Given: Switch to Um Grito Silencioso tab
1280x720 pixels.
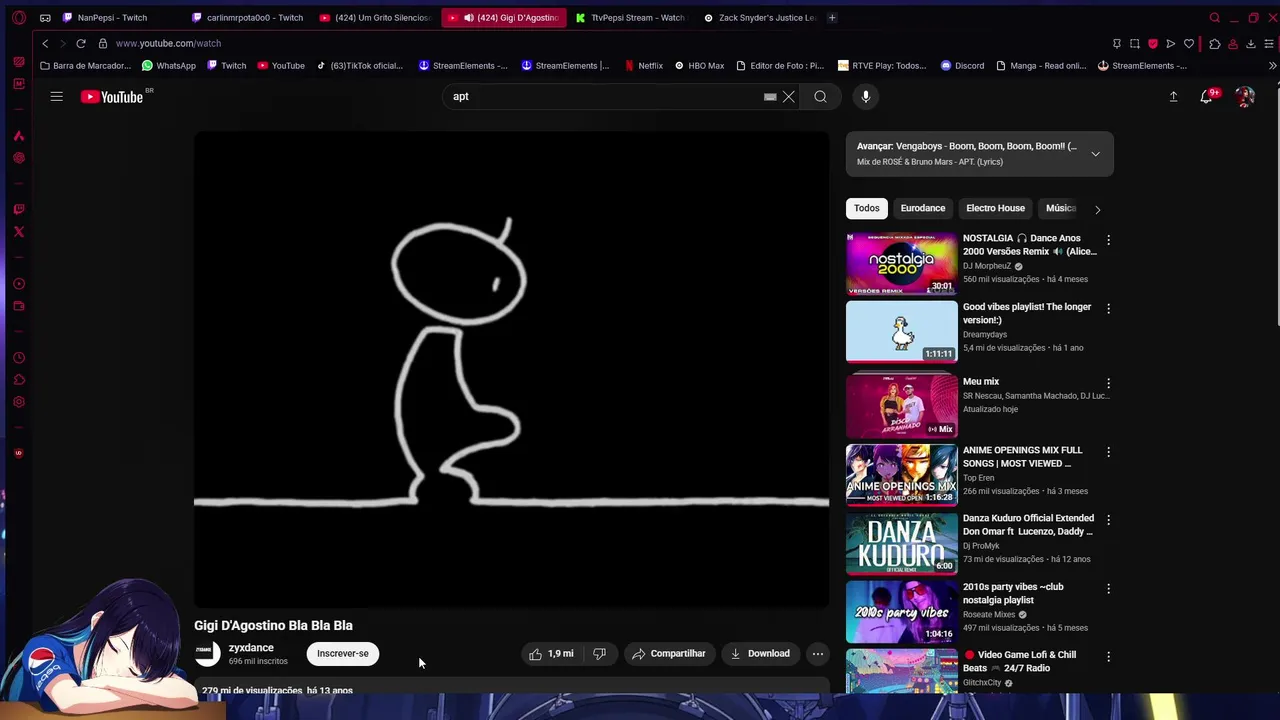Looking at the screenshot, I should 377,18.
